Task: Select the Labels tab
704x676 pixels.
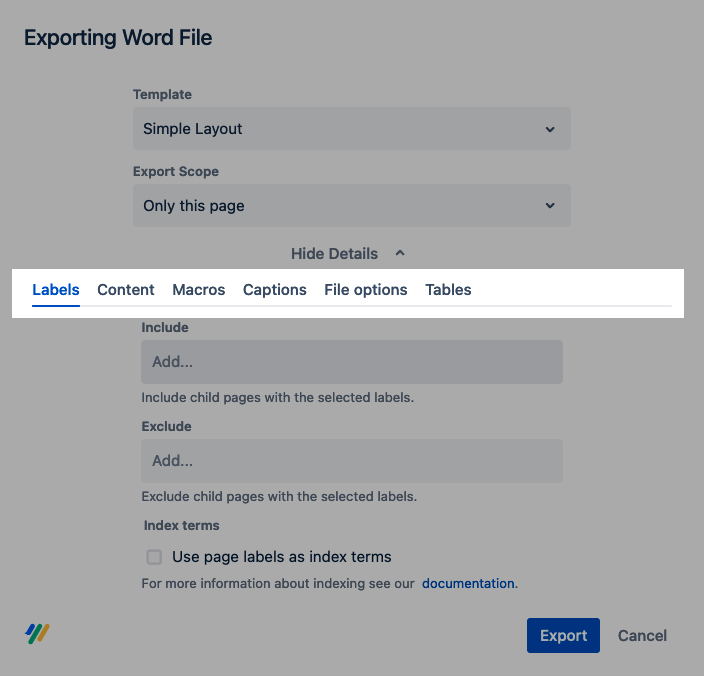Action: click(56, 290)
